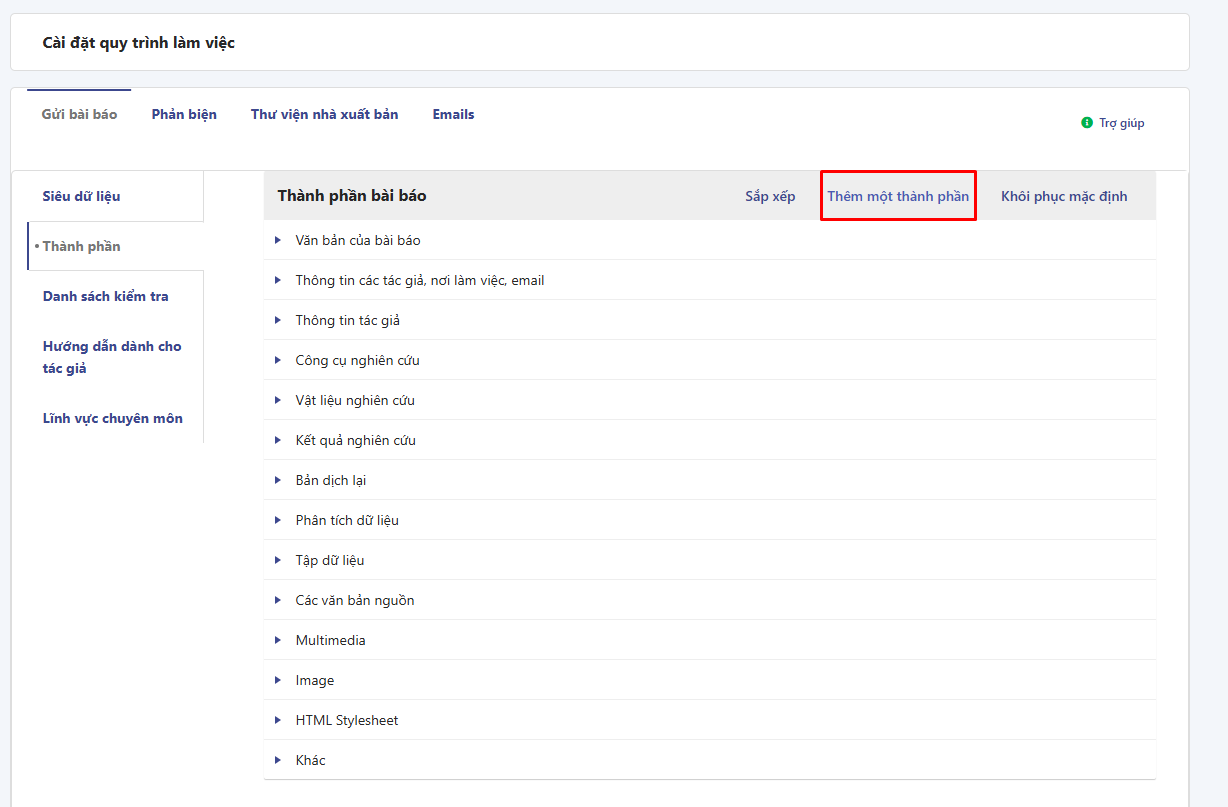The width and height of the screenshot is (1228, 807).
Task: Expand the Công cụ nghiên cứu row
Action: click(278, 360)
